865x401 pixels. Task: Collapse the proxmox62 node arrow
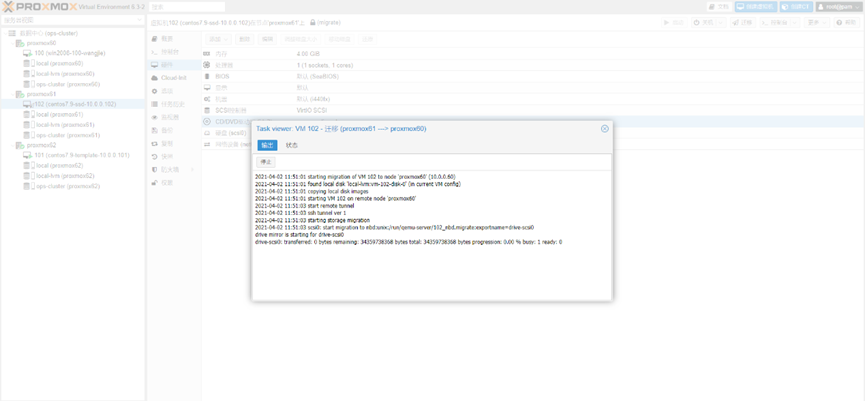pos(13,145)
